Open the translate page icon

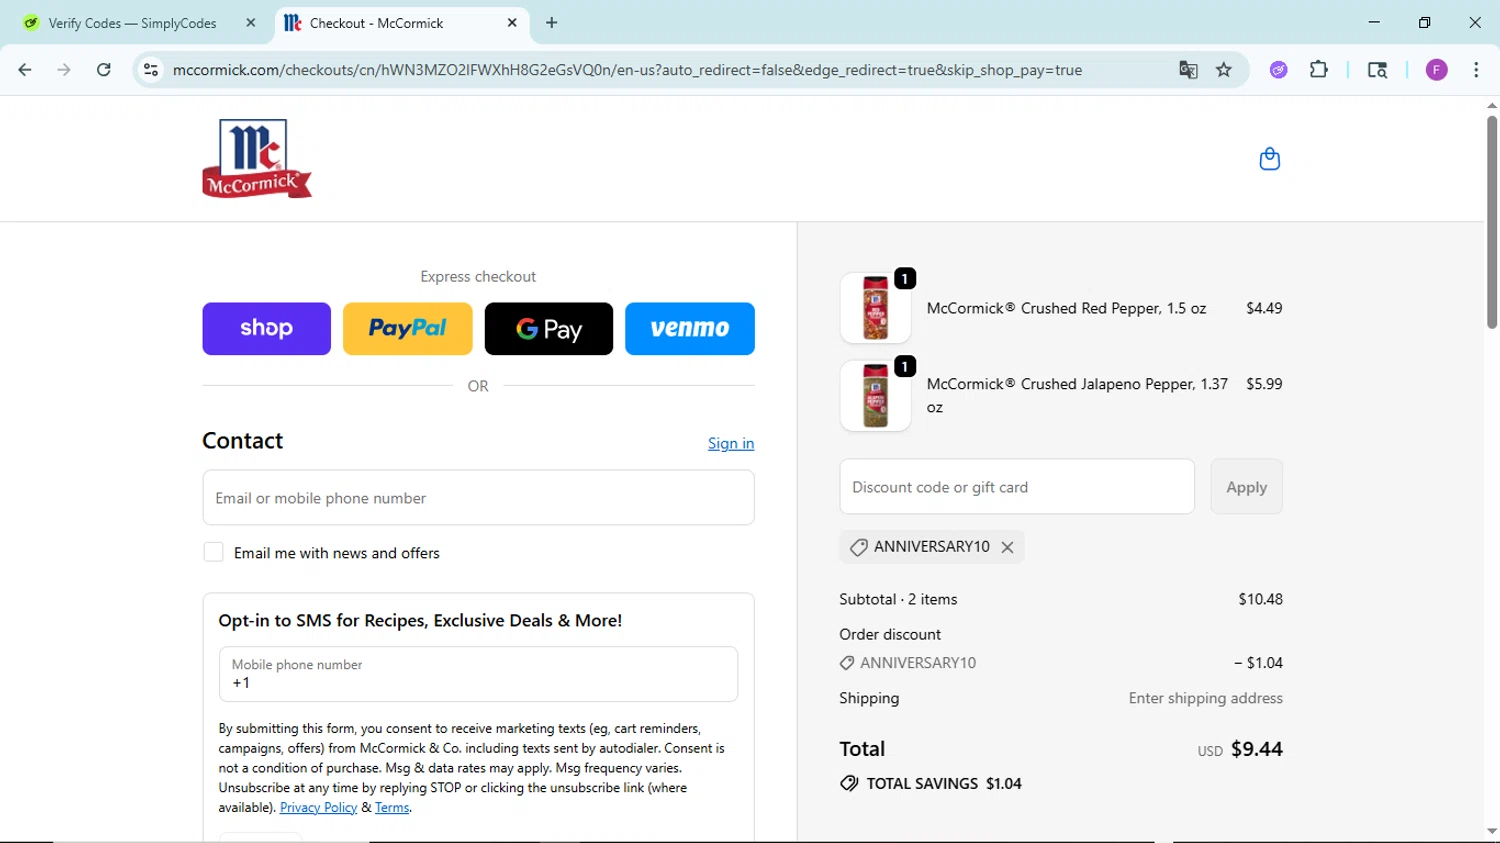(1188, 70)
